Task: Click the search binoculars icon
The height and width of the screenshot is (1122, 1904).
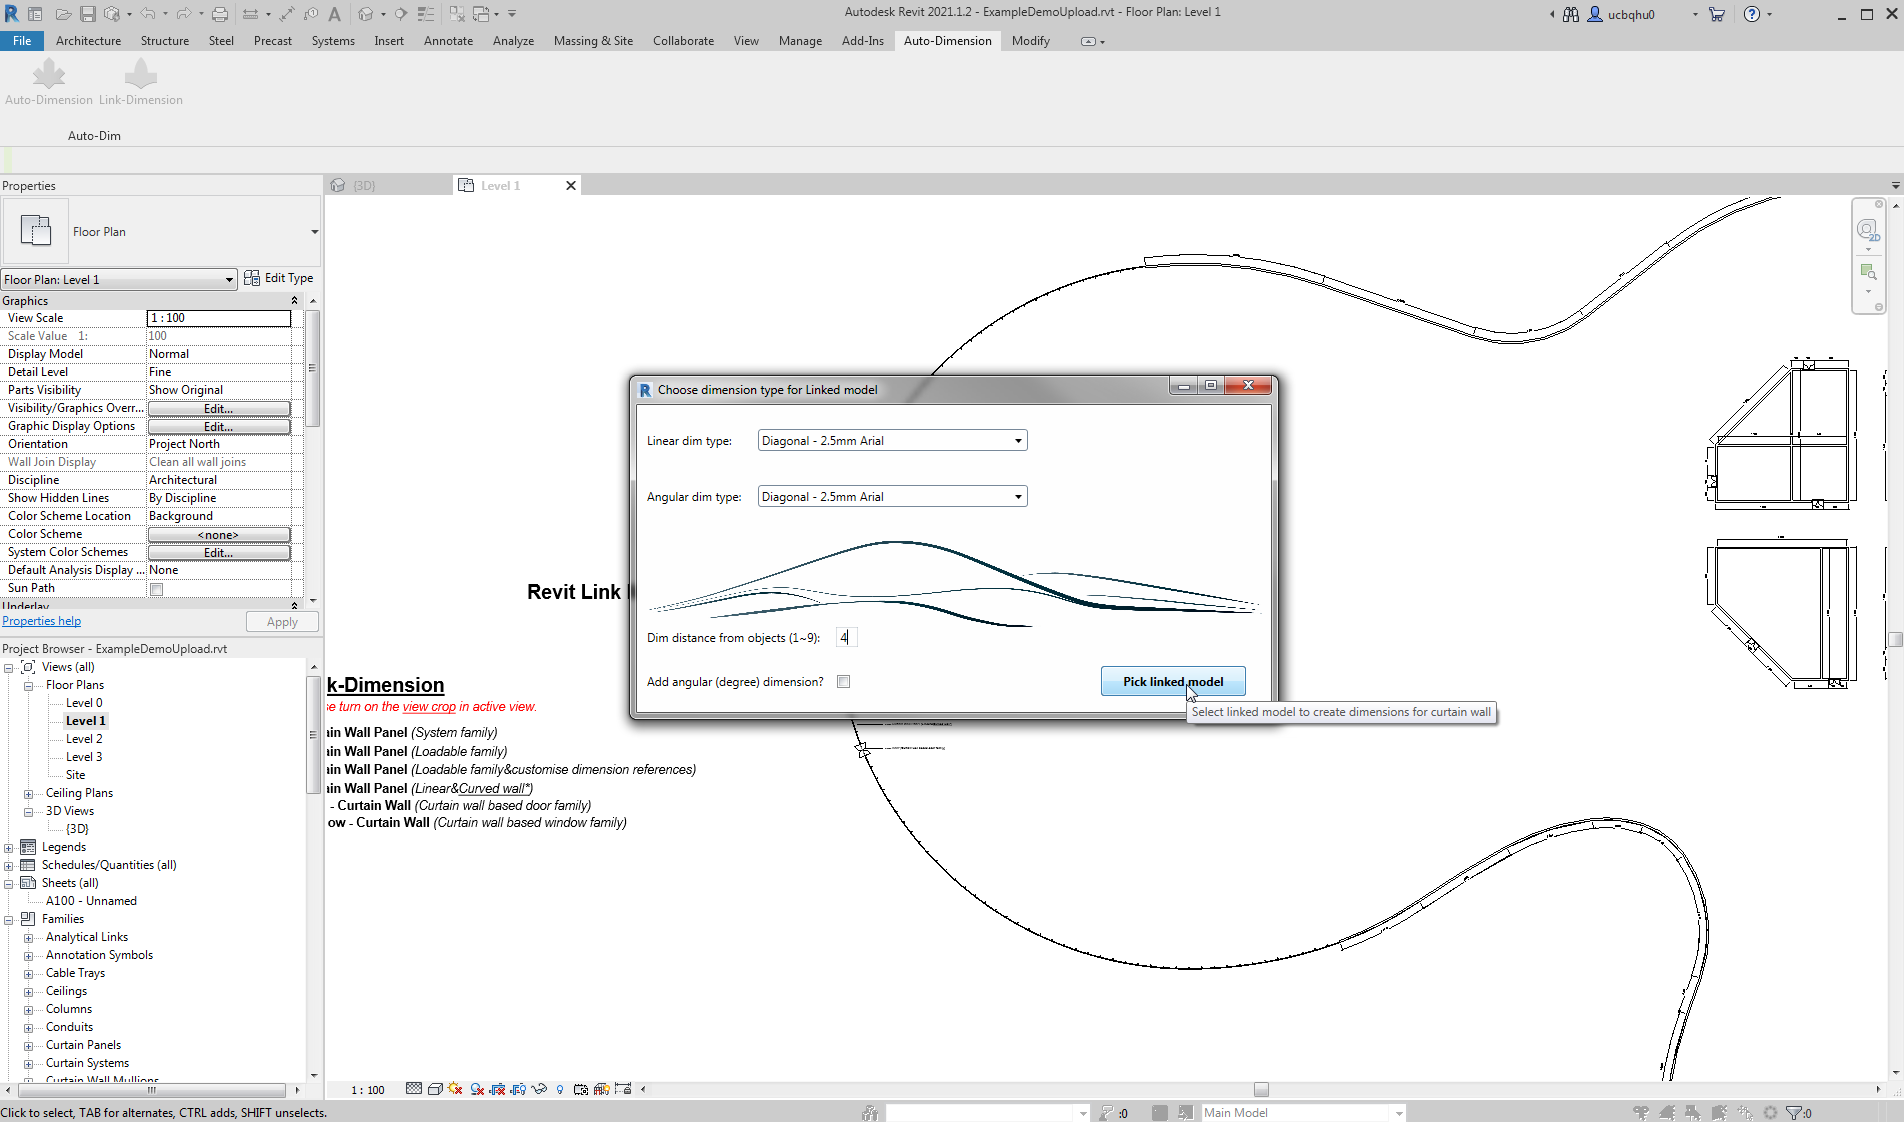Action: point(1571,14)
